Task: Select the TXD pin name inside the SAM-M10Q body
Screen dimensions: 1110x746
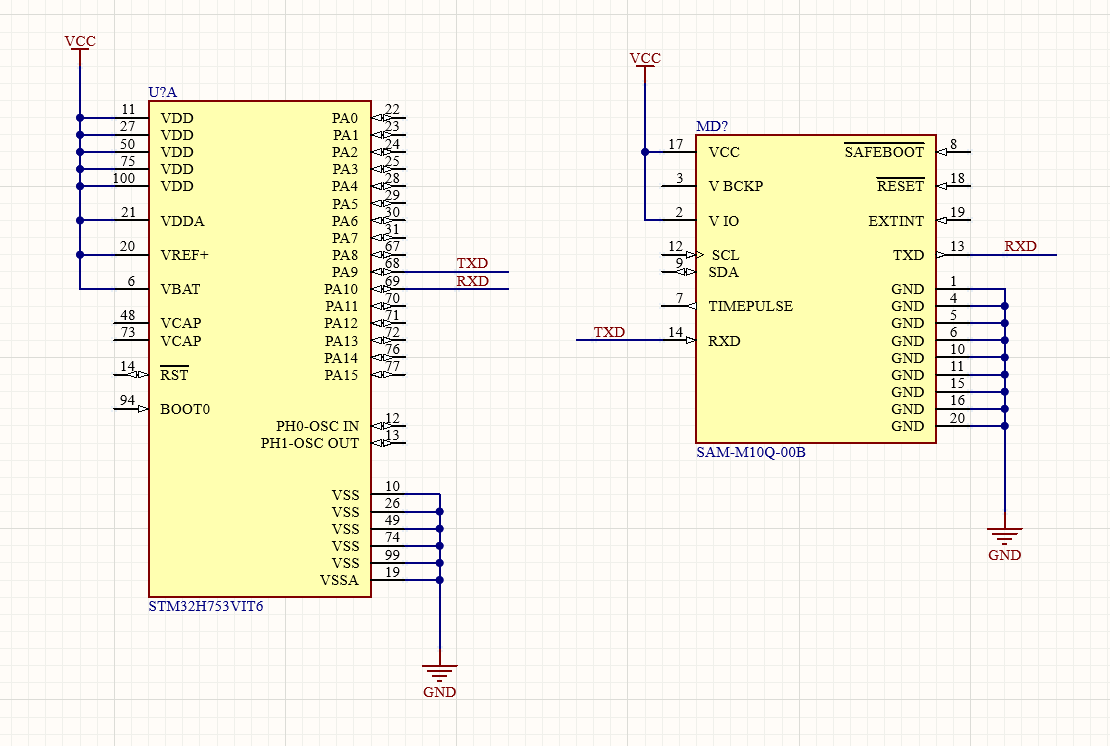Action: (908, 255)
